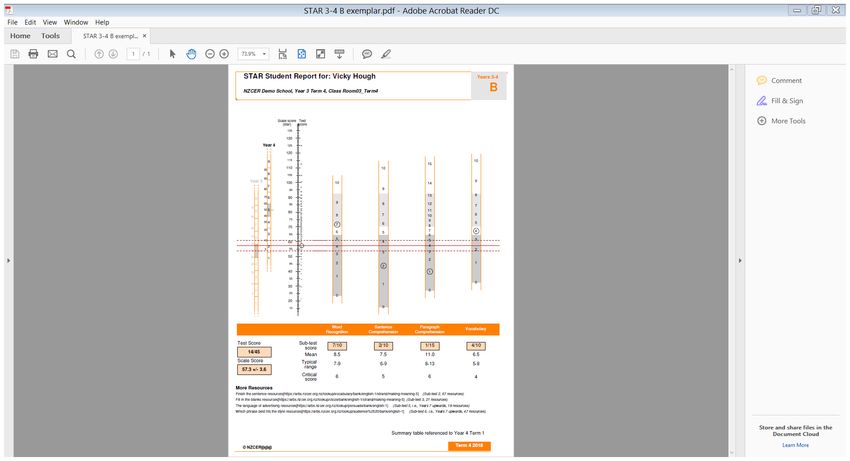
Task: Select Fit one full page icon
Action: [301, 54]
